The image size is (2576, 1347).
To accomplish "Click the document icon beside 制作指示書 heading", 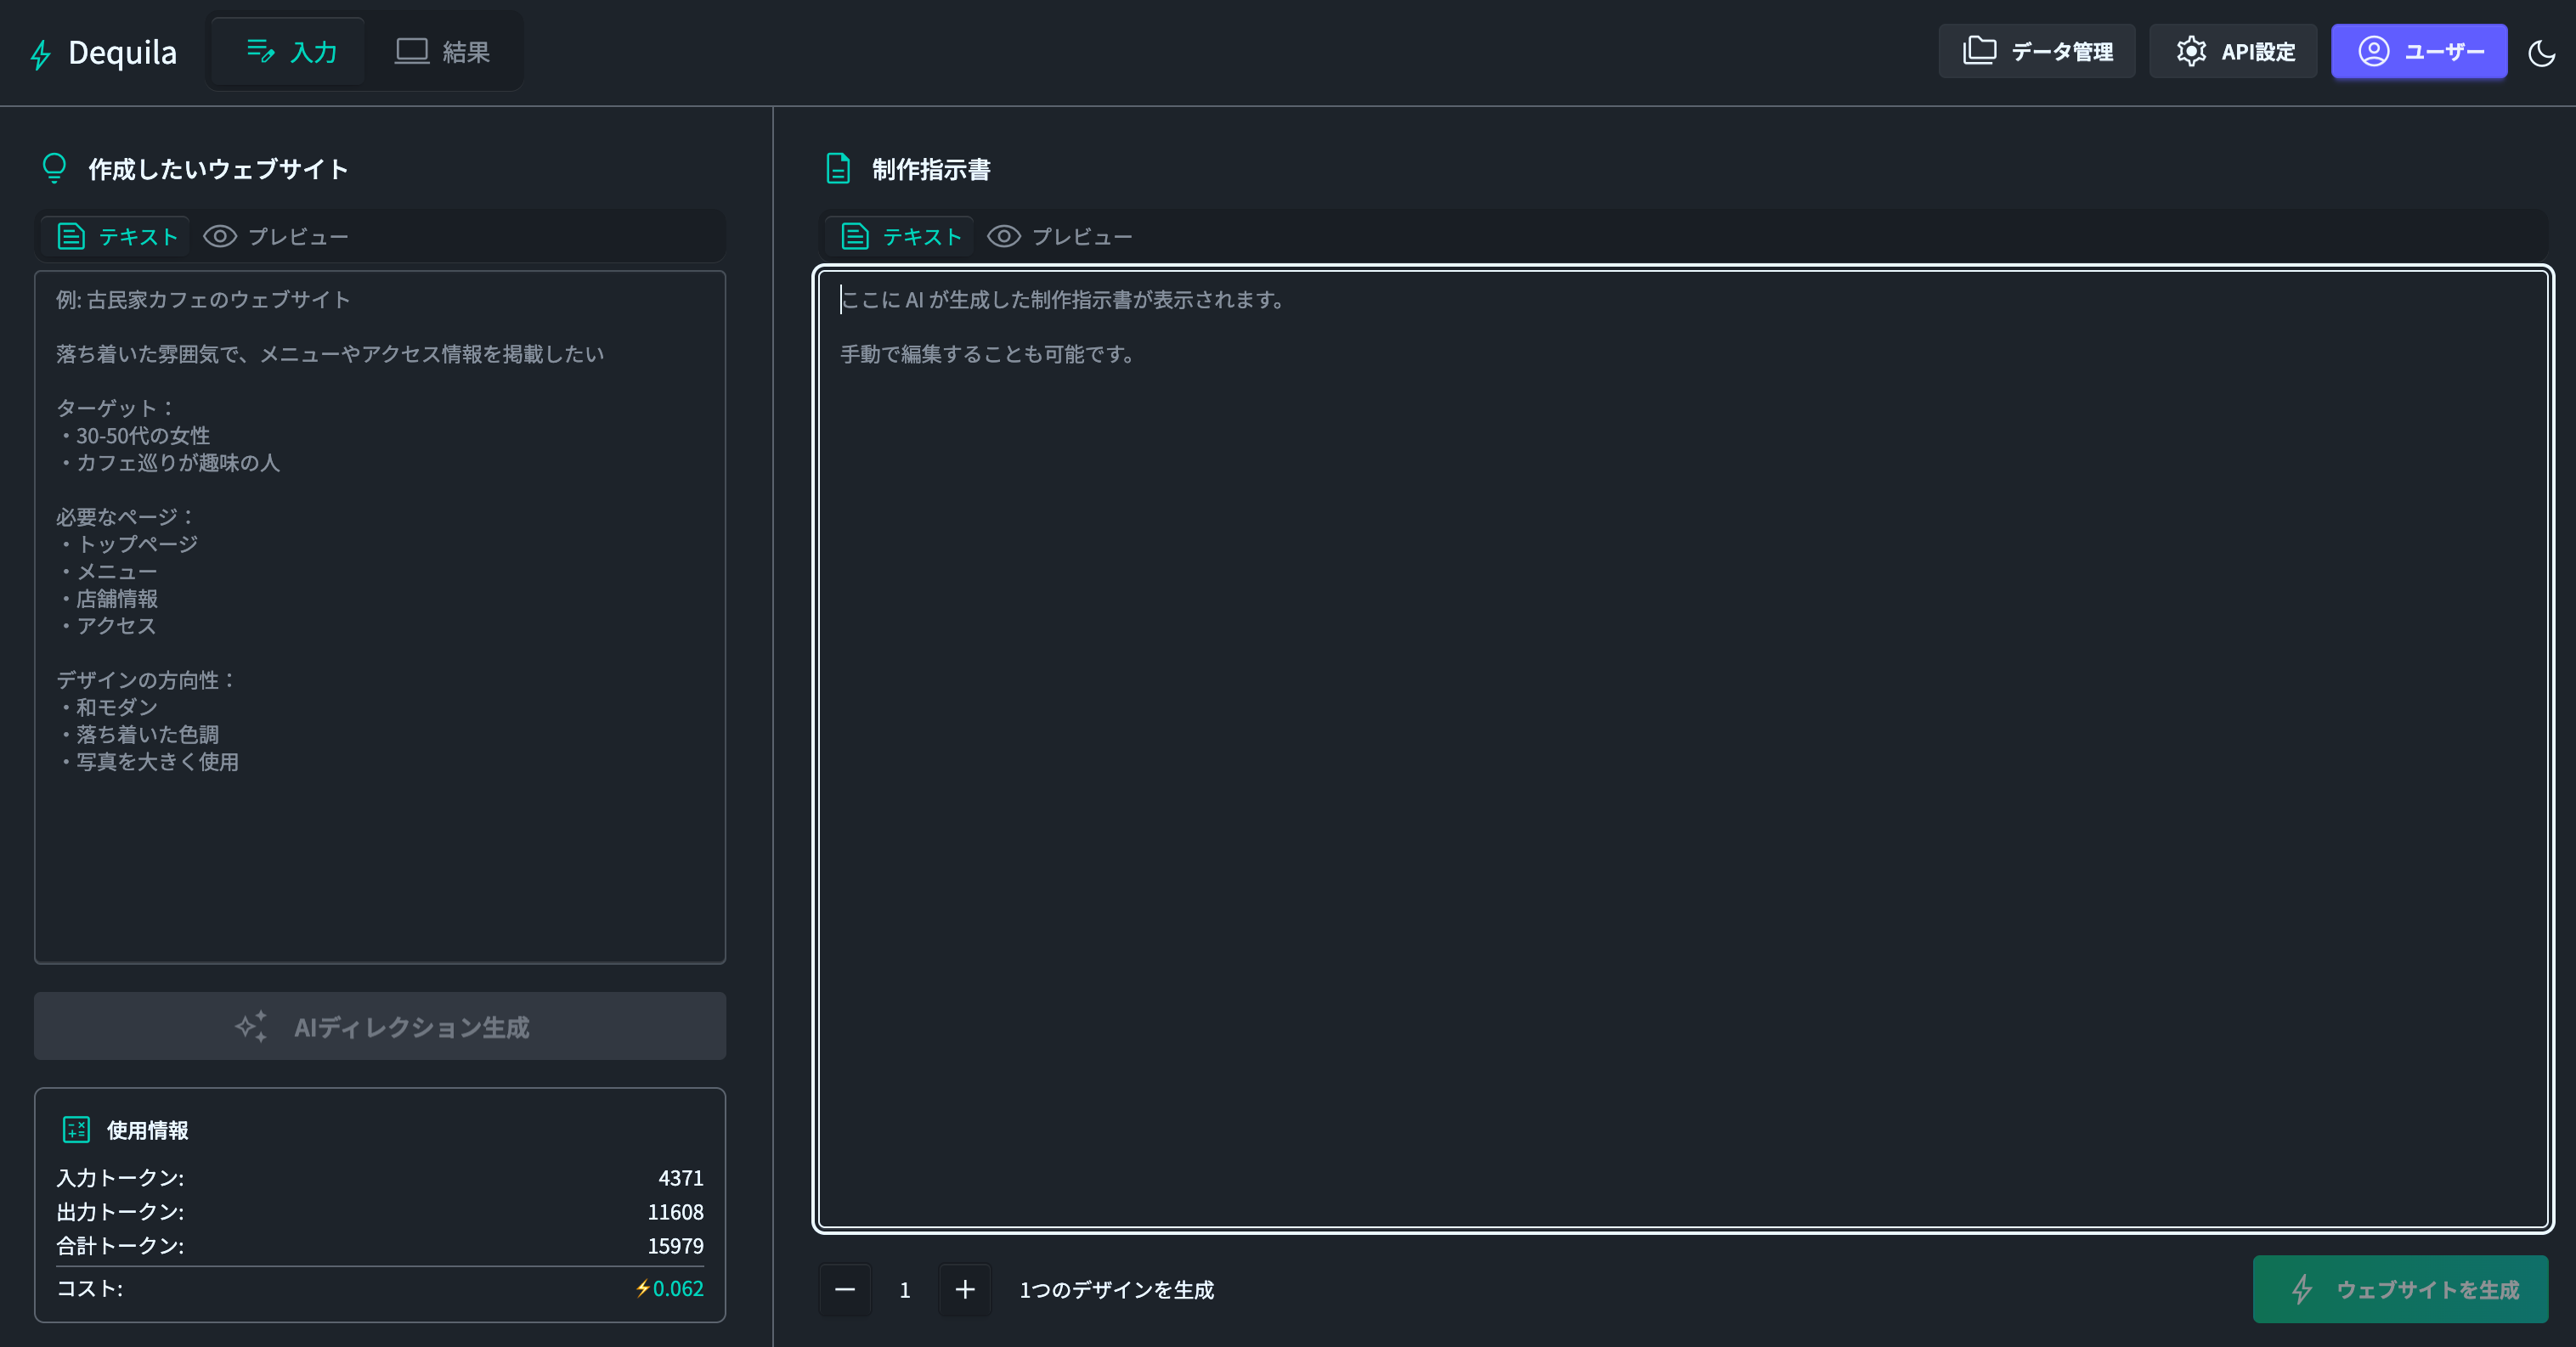I will click(x=838, y=169).
